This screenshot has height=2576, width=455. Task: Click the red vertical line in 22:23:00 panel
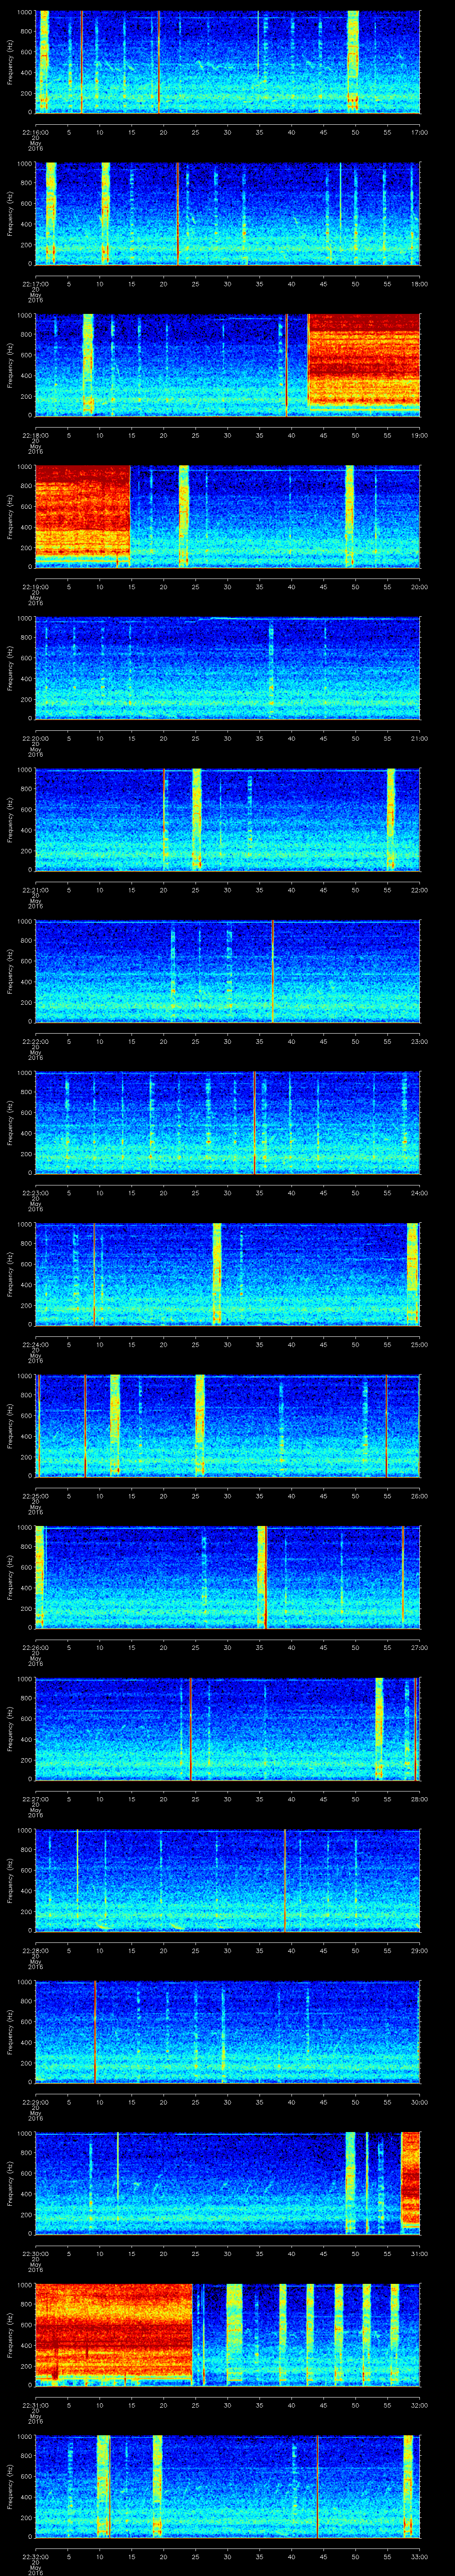pyautogui.click(x=254, y=1123)
